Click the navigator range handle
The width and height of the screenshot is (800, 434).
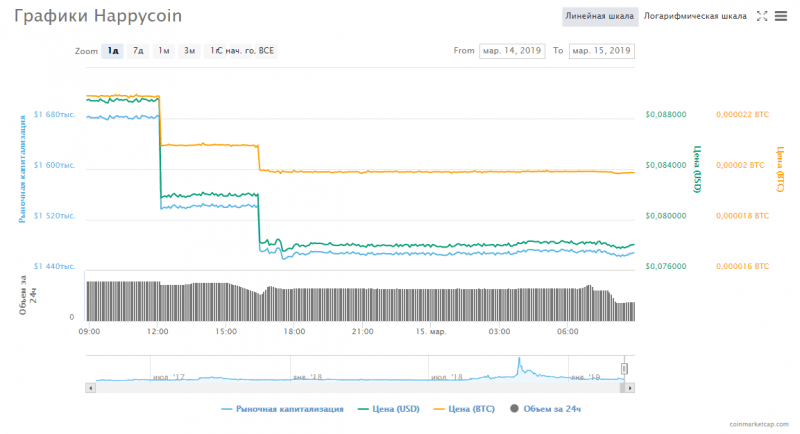point(624,368)
